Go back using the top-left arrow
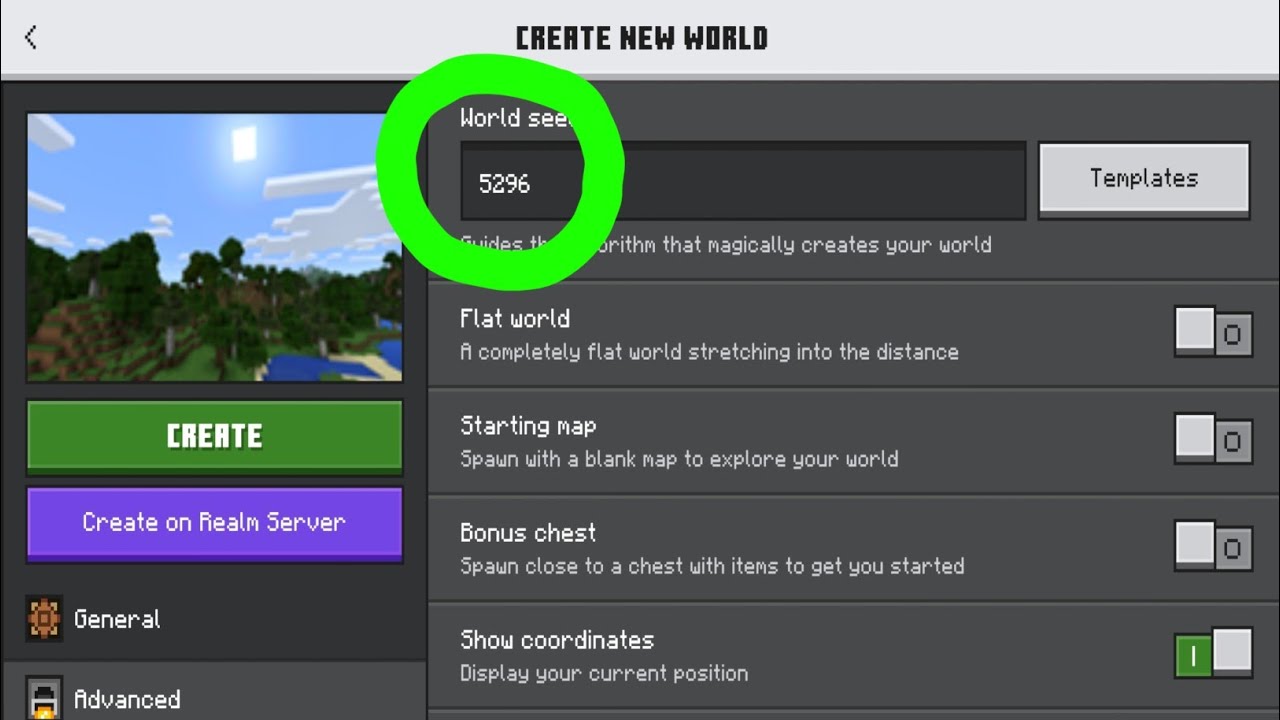Viewport: 1280px width, 720px height. pyautogui.click(x=31, y=38)
